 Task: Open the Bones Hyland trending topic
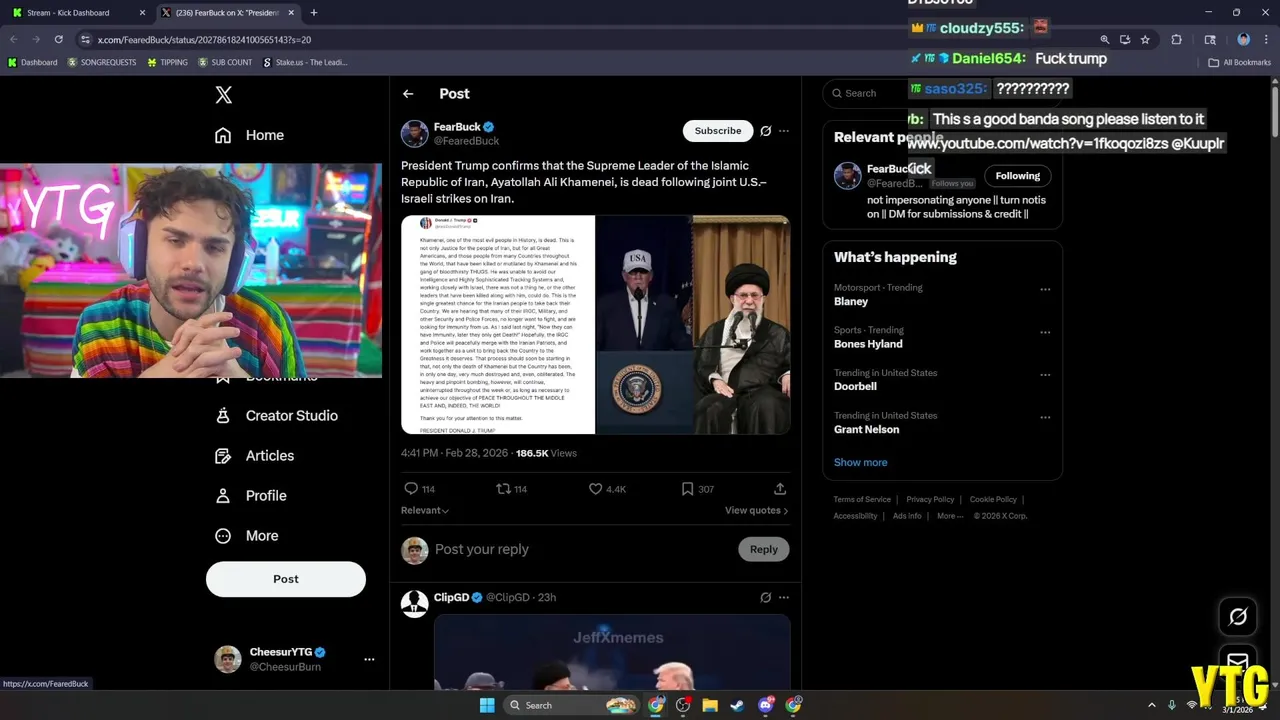tap(868, 344)
